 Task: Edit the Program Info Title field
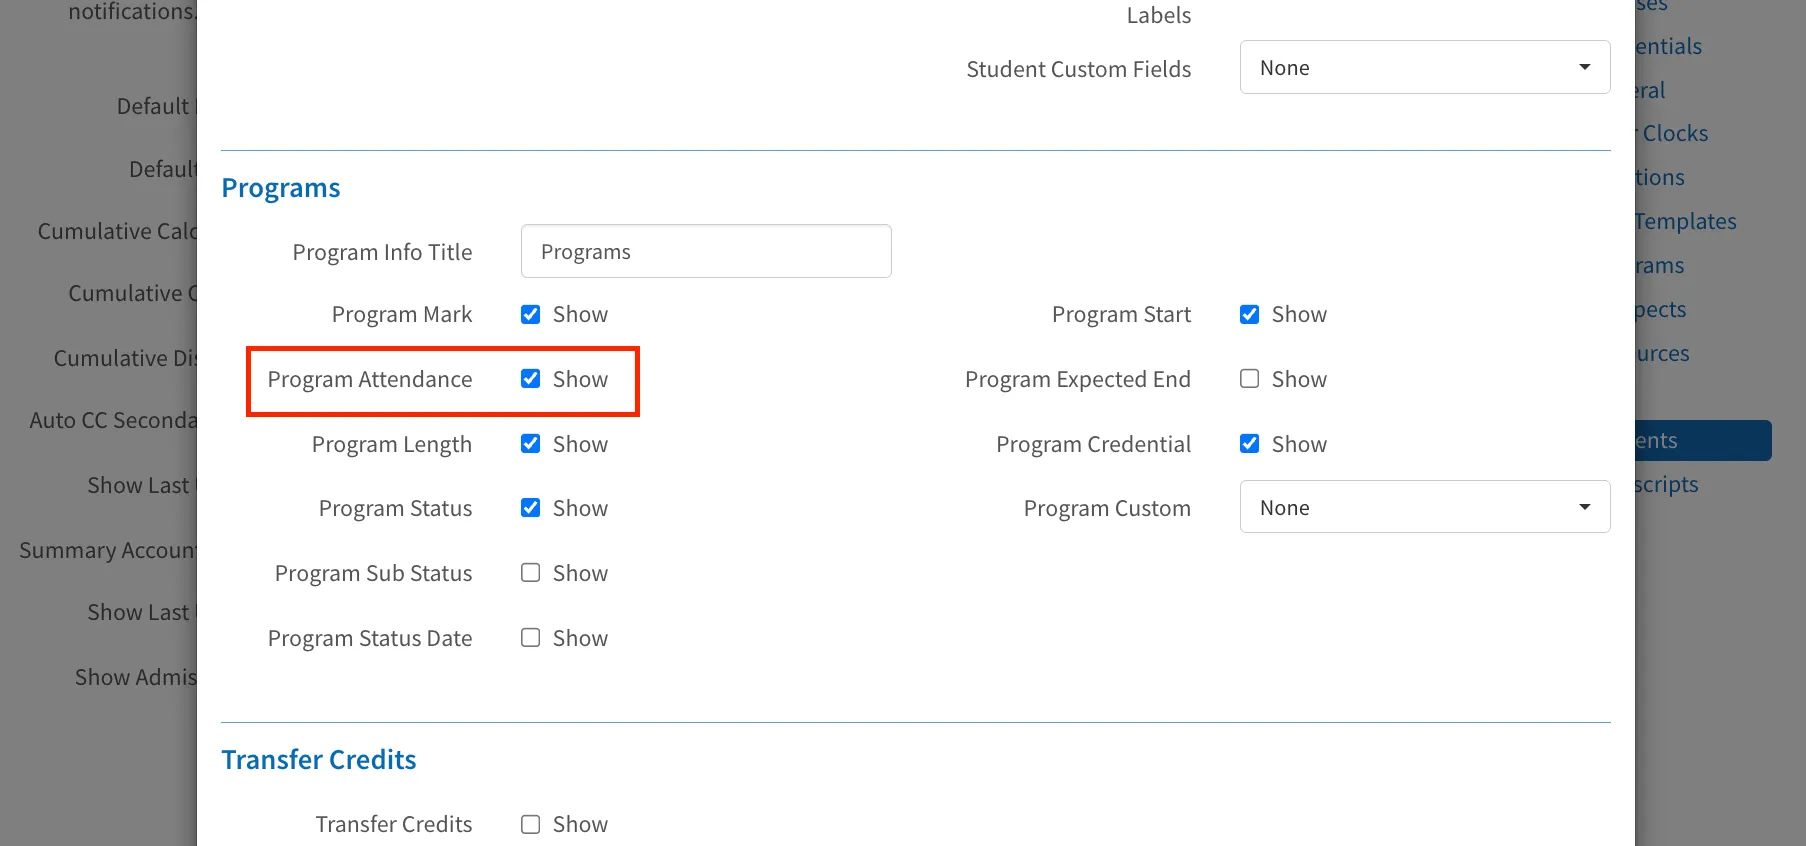(706, 251)
